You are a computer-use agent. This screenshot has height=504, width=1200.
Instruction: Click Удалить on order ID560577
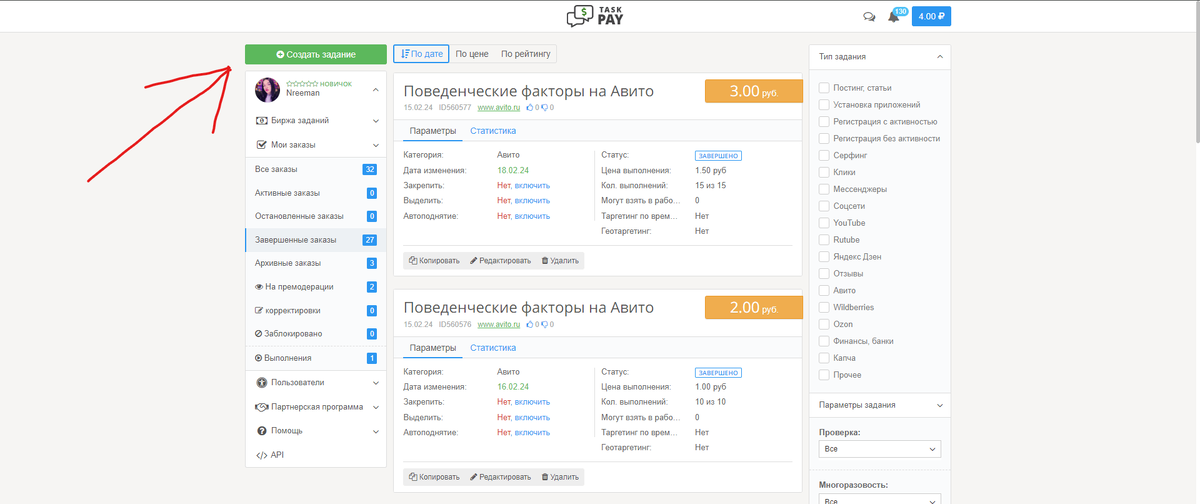click(560, 260)
